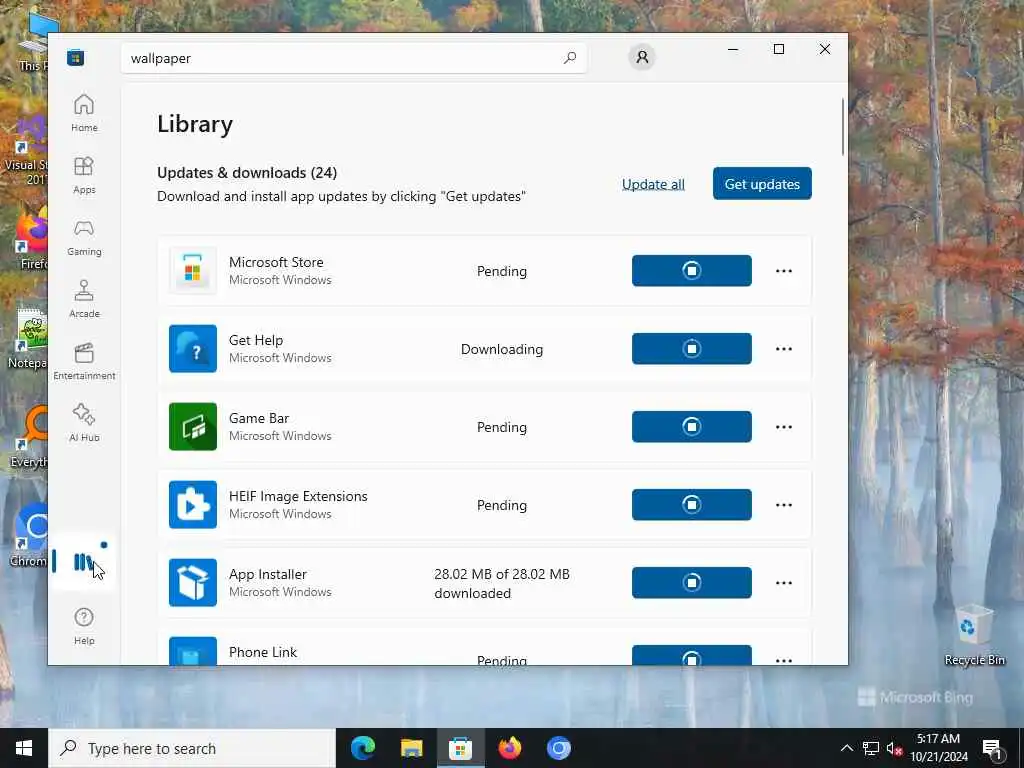1024x768 pixels.
Task: Click the search magnifier icon
Action: pyautogui.click(x=569, y=58)
